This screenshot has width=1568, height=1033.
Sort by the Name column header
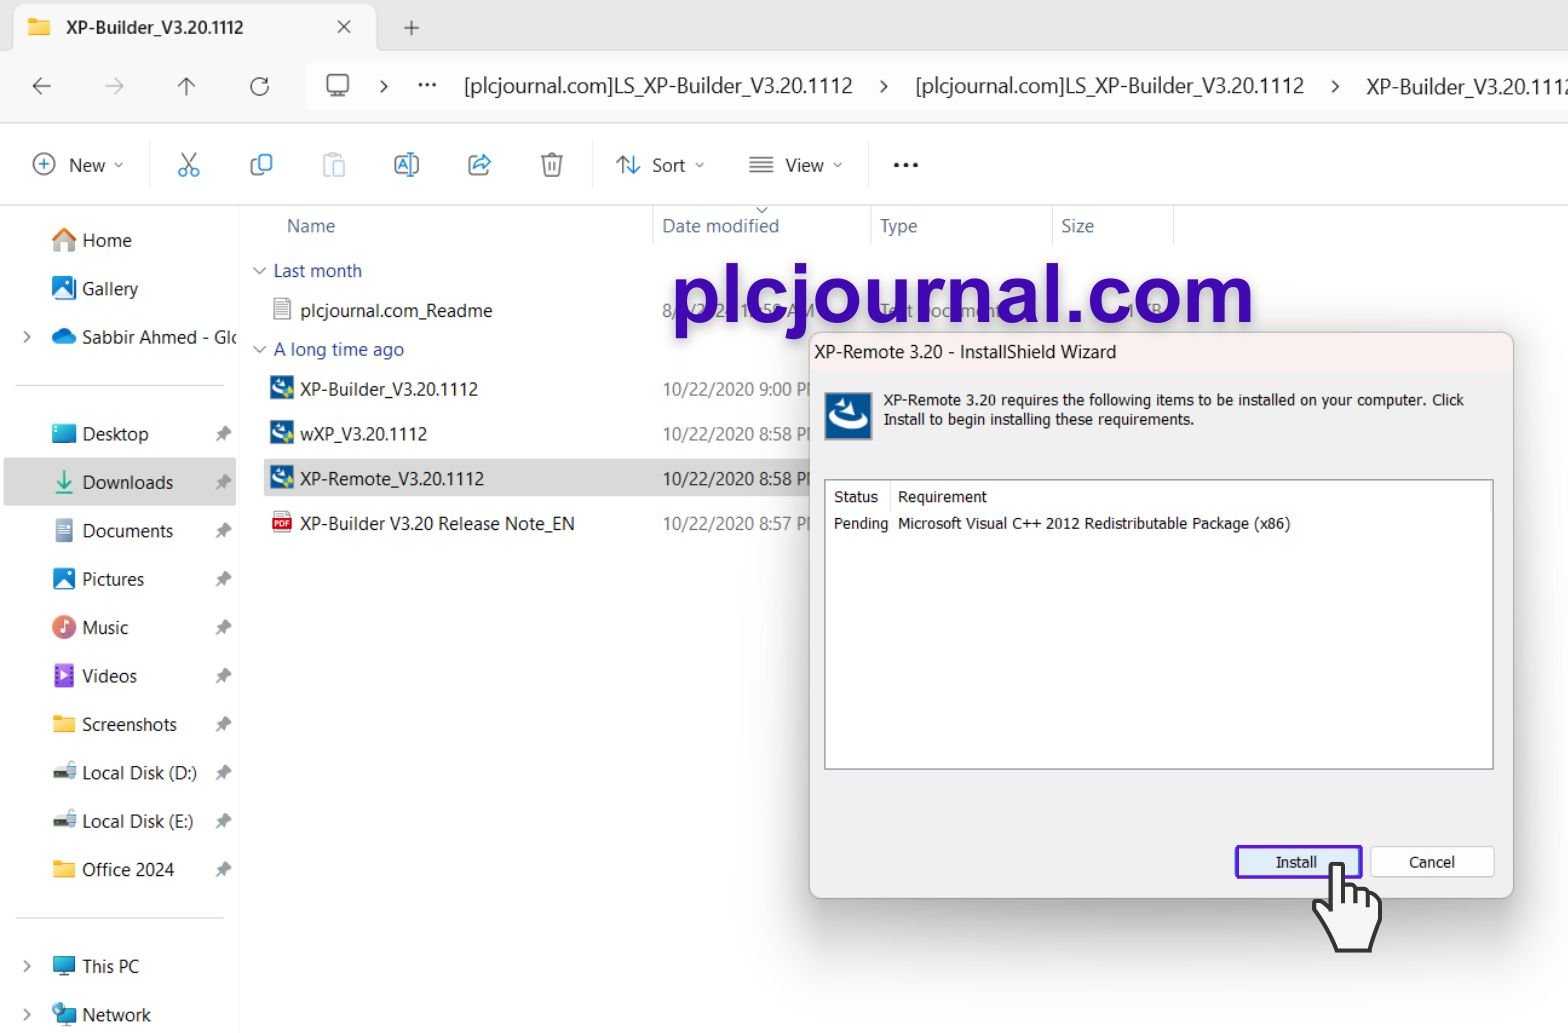coord(311,226)
